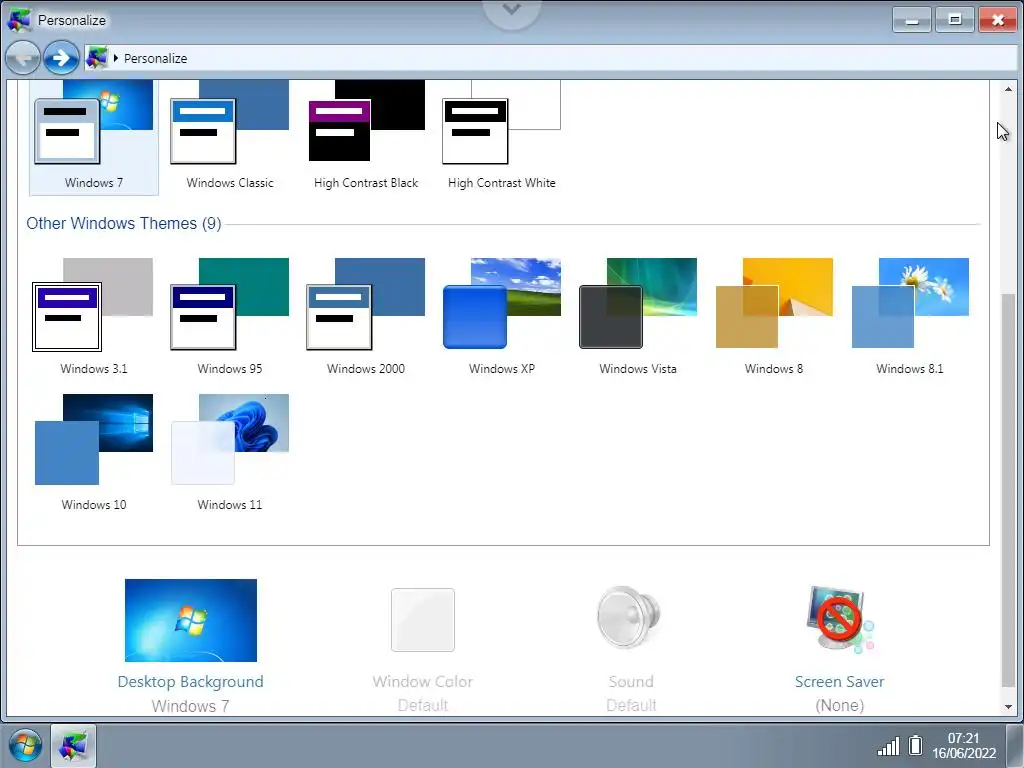Apply the Windows 95 theme icon
1024x768 pixels.
tap(230, 305)
